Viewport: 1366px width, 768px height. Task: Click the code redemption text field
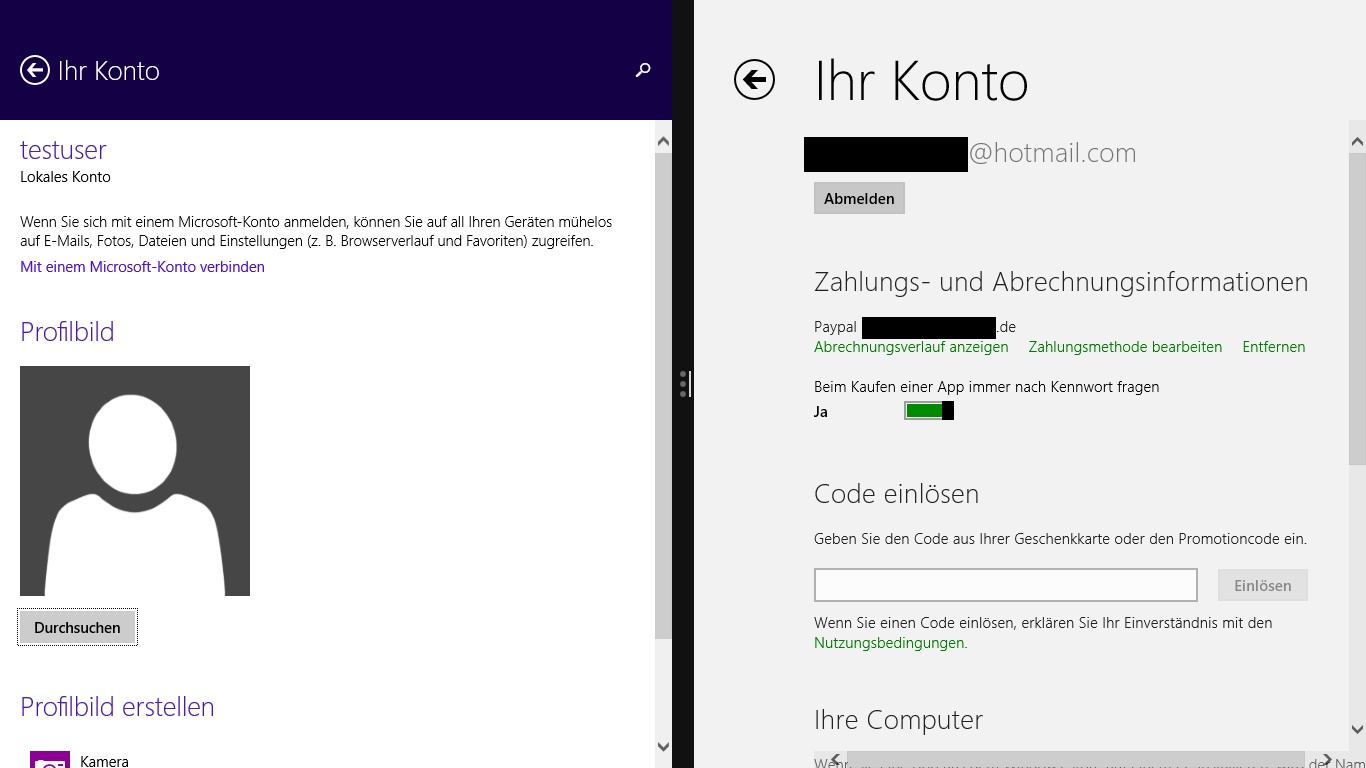[1005, 585]
